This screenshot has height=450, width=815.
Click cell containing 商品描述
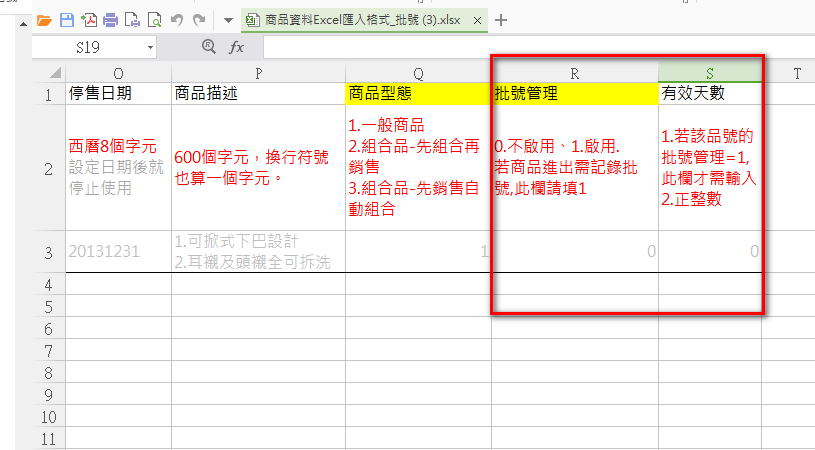[x=258, y=94]
